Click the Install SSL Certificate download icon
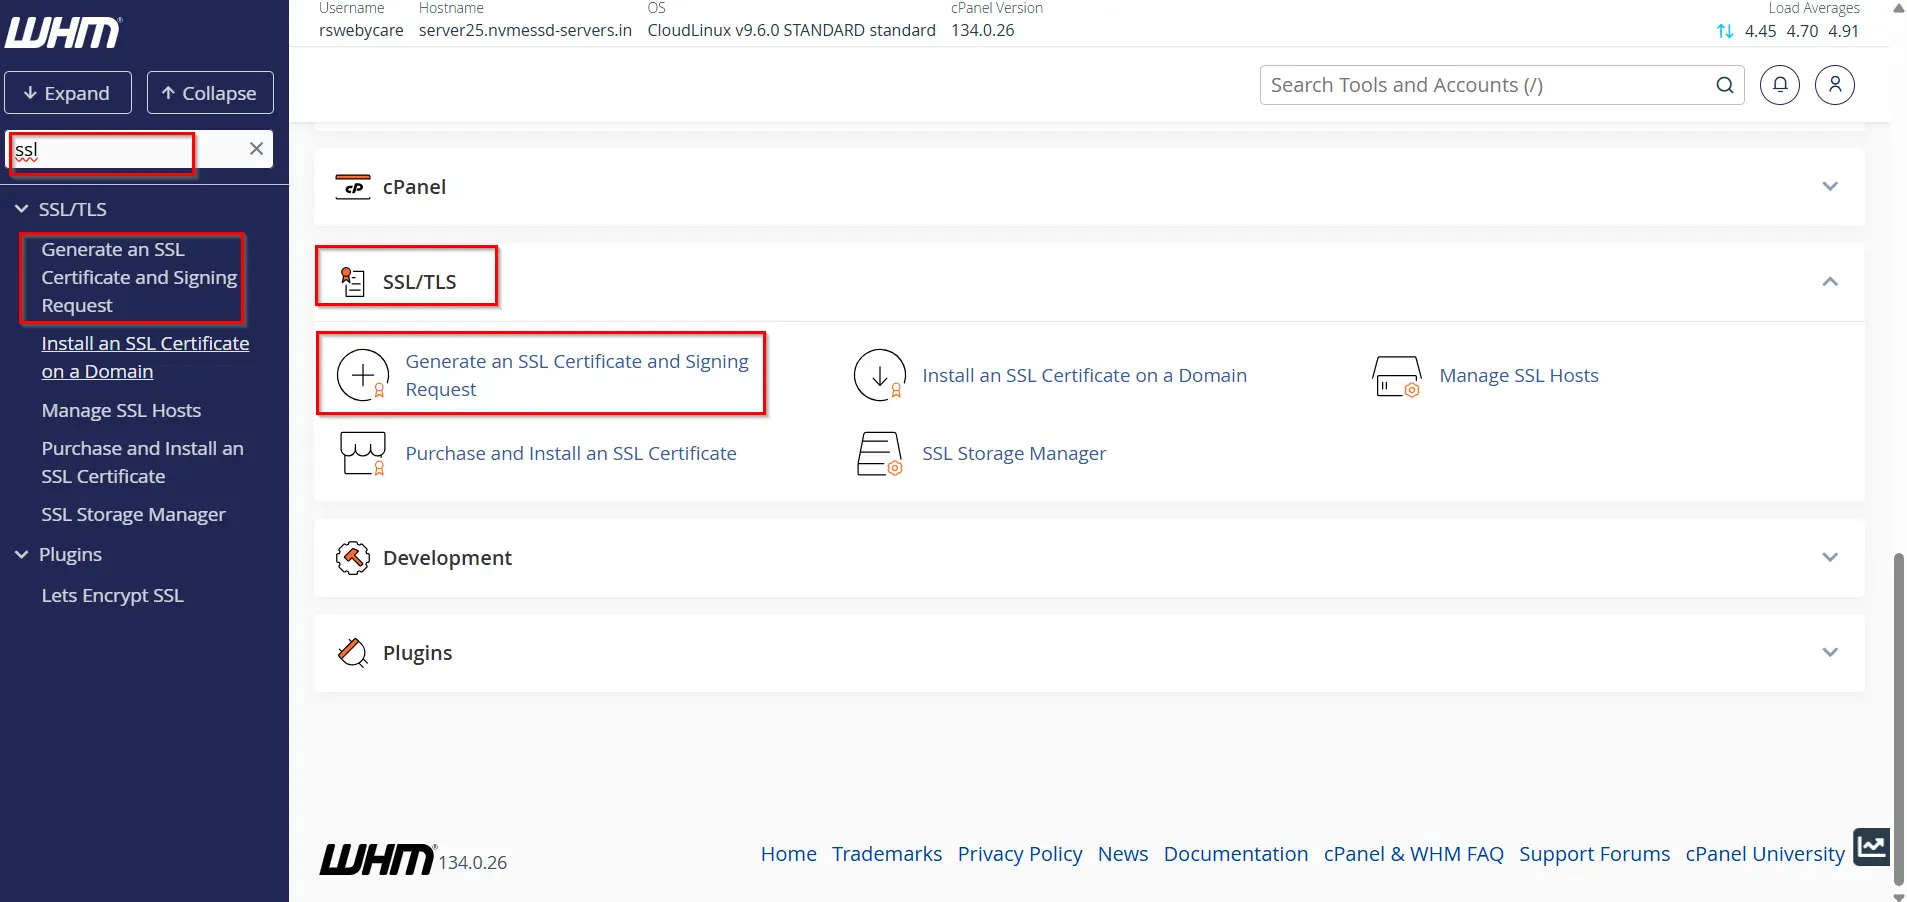 (880, 375)
